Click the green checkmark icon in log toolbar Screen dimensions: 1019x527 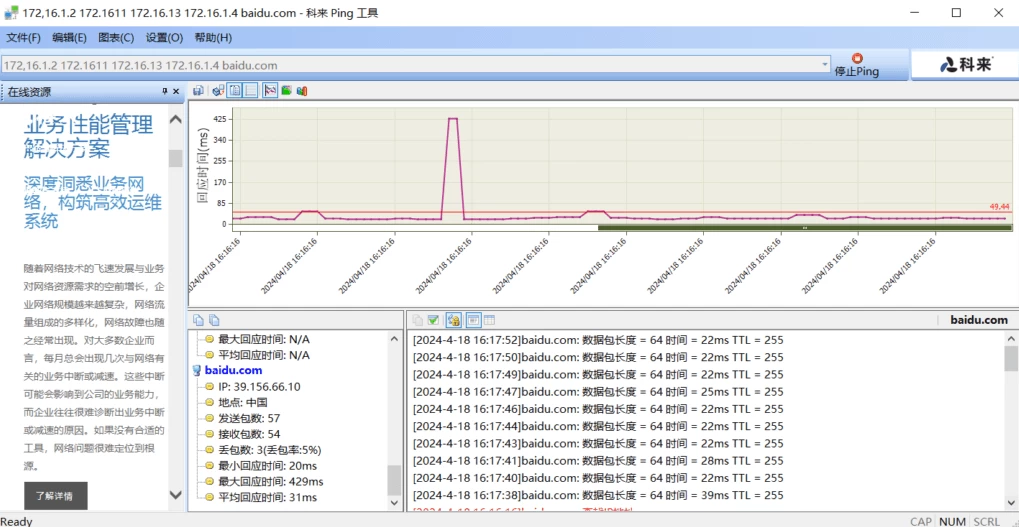[433, 320]
